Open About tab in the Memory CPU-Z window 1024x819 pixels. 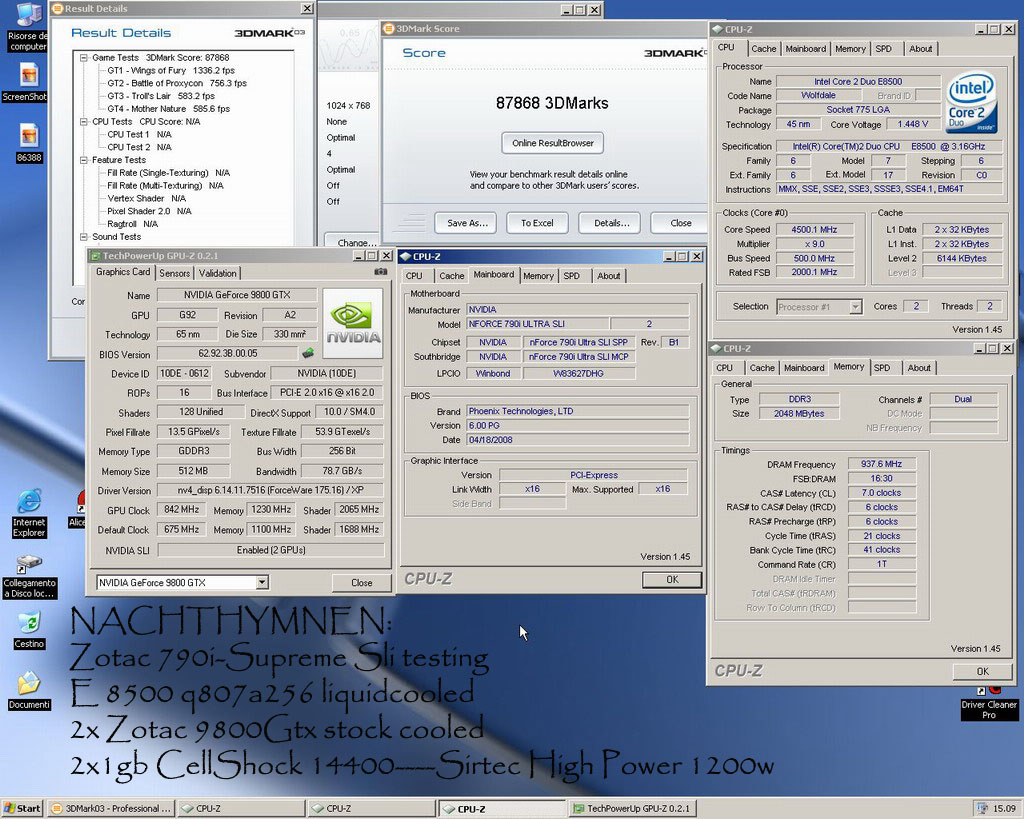919,368
